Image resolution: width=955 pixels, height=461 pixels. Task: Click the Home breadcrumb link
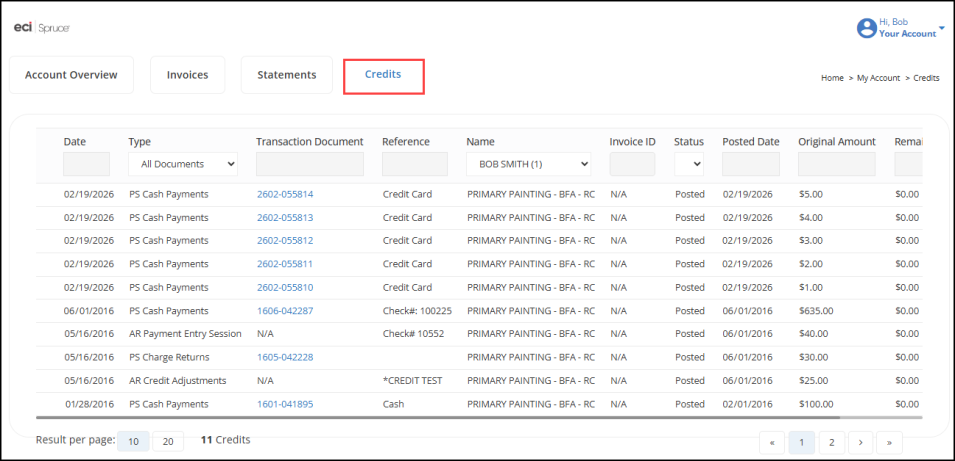[x=832, y=77]
